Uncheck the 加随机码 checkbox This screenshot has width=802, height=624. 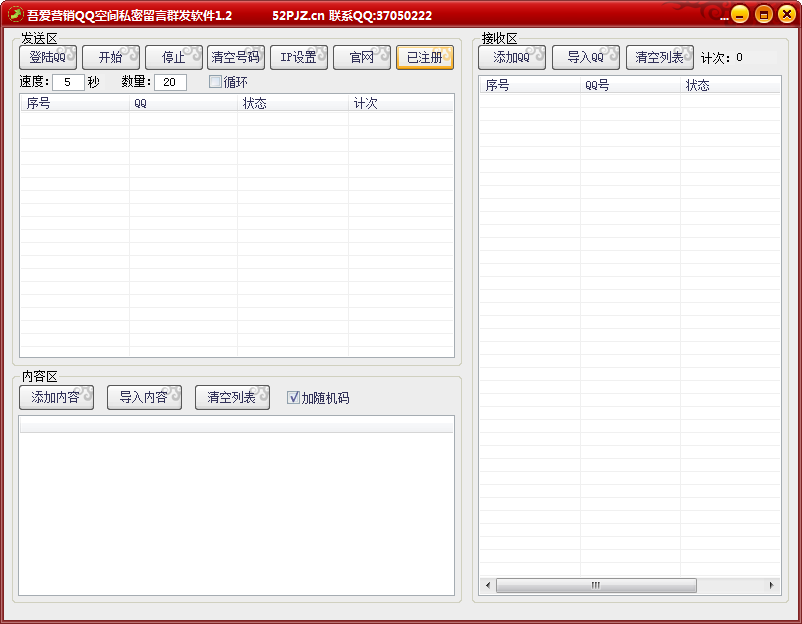click(x=293, y=398)
